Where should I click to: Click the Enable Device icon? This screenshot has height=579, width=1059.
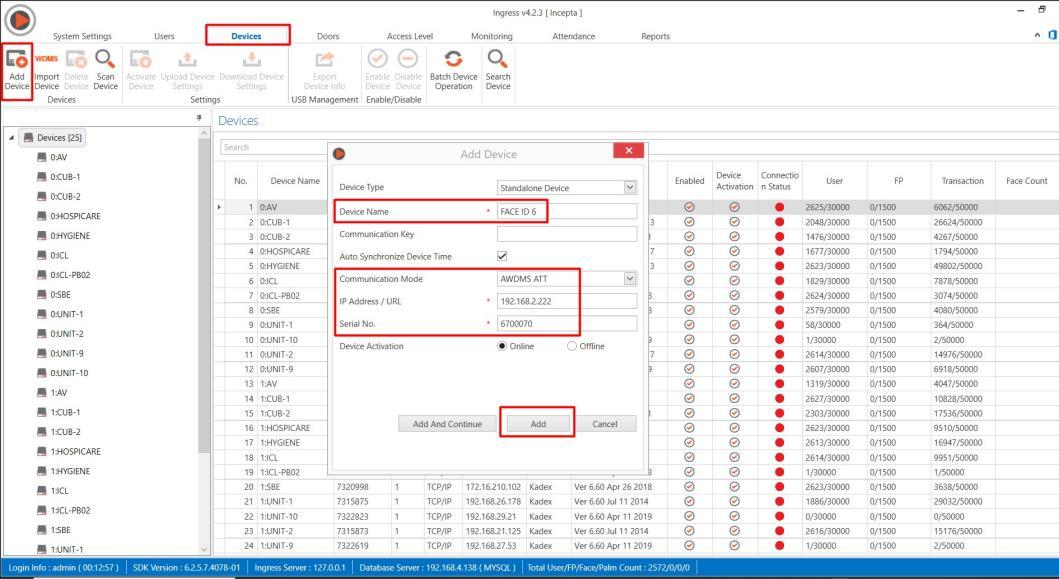[378, 59]
